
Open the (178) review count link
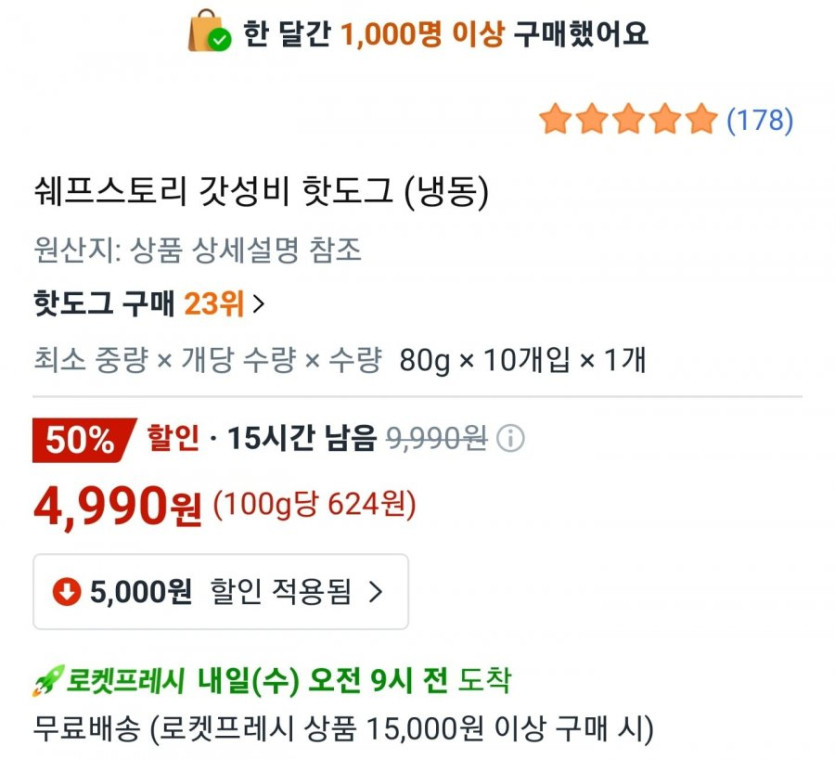click(759, 121)
